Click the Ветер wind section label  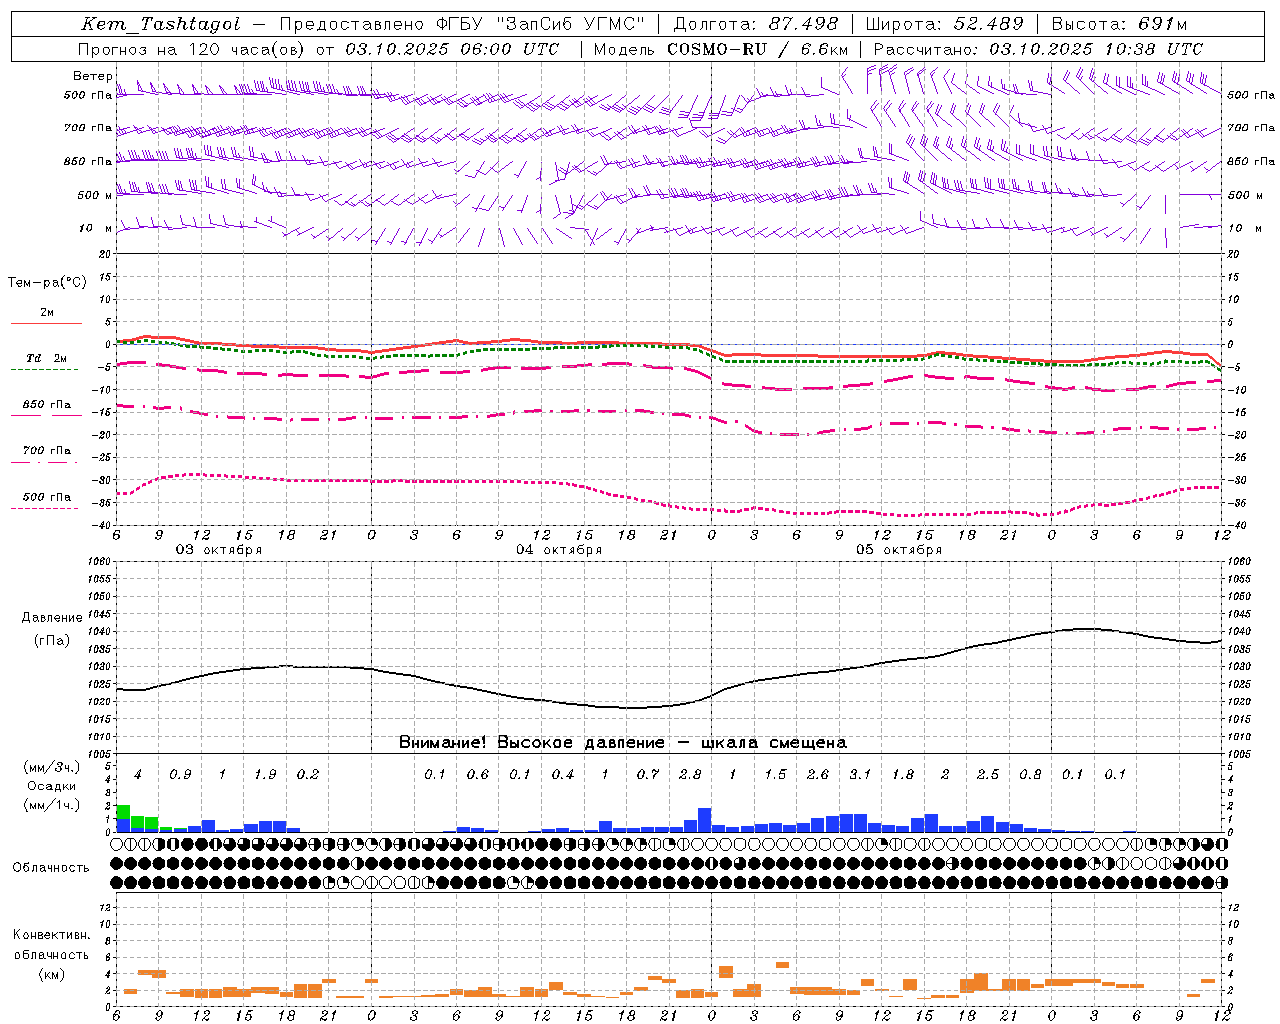pos(92,76)
